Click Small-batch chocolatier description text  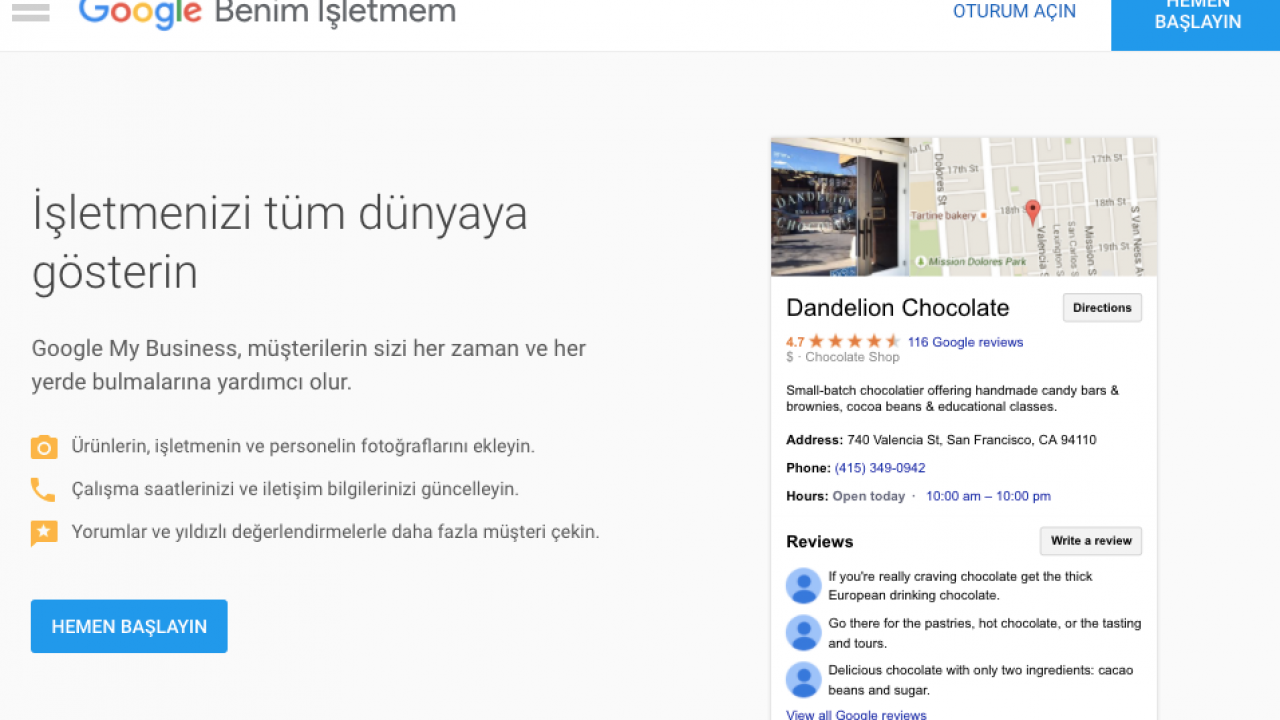(952, 399)
